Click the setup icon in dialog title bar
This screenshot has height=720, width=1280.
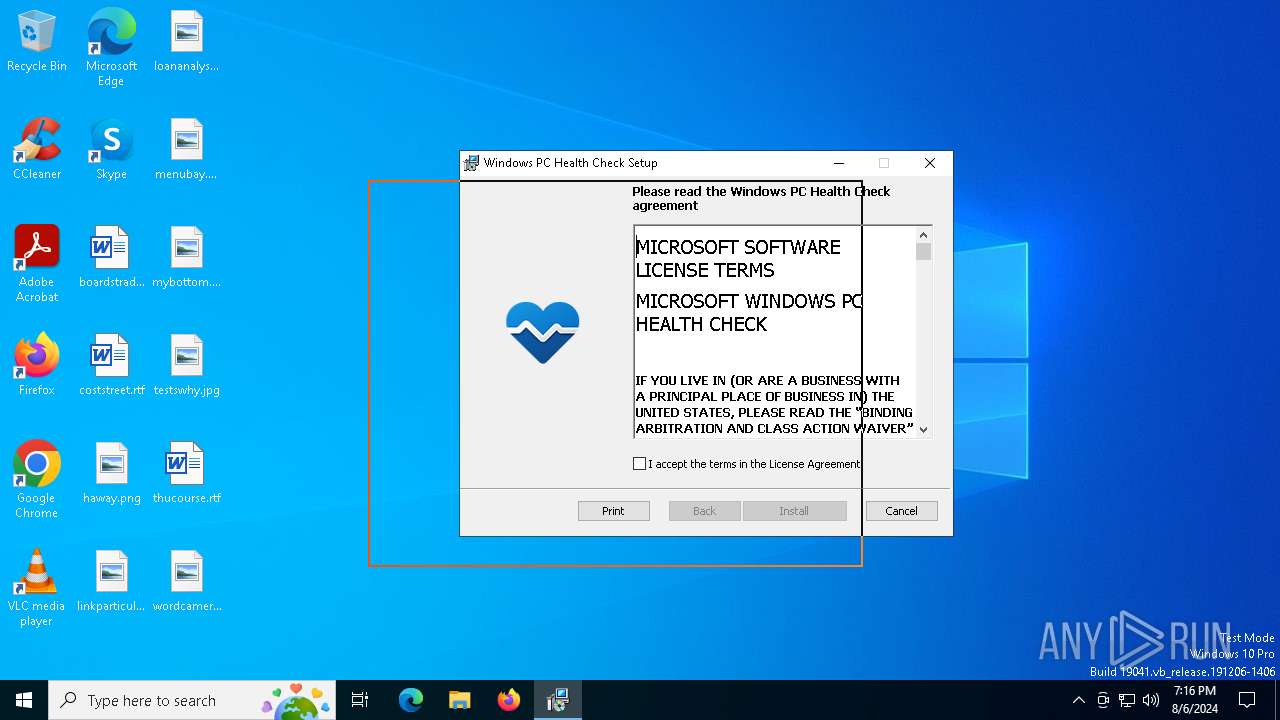471,163
